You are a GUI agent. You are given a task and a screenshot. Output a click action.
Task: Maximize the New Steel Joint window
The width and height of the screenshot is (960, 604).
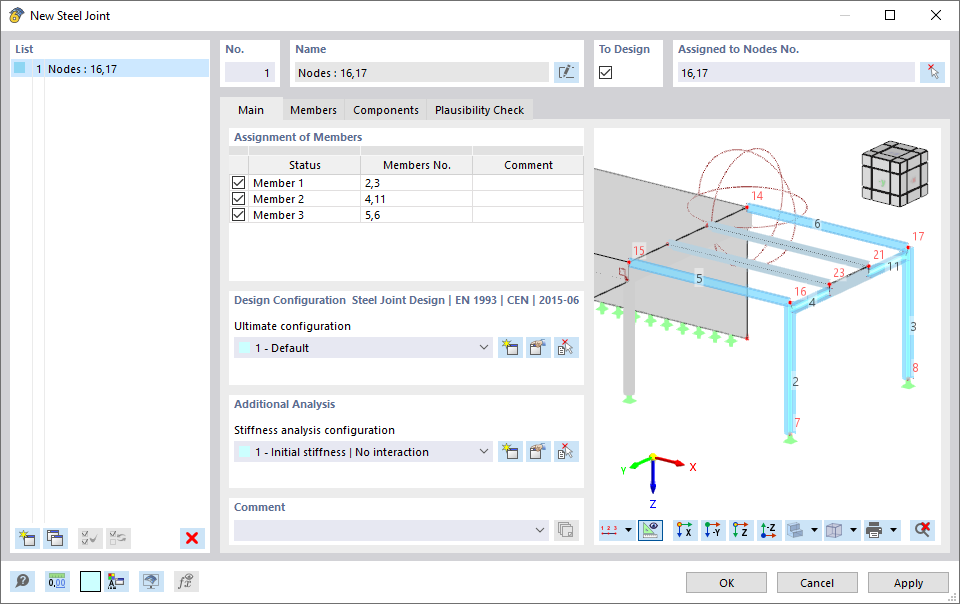890,15
